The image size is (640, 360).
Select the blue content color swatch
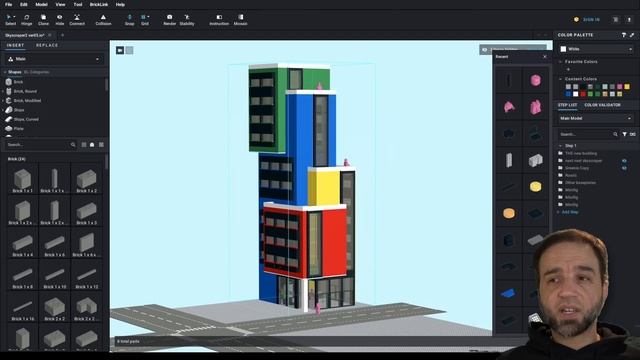pyautogui.click(x=568, y=94)
